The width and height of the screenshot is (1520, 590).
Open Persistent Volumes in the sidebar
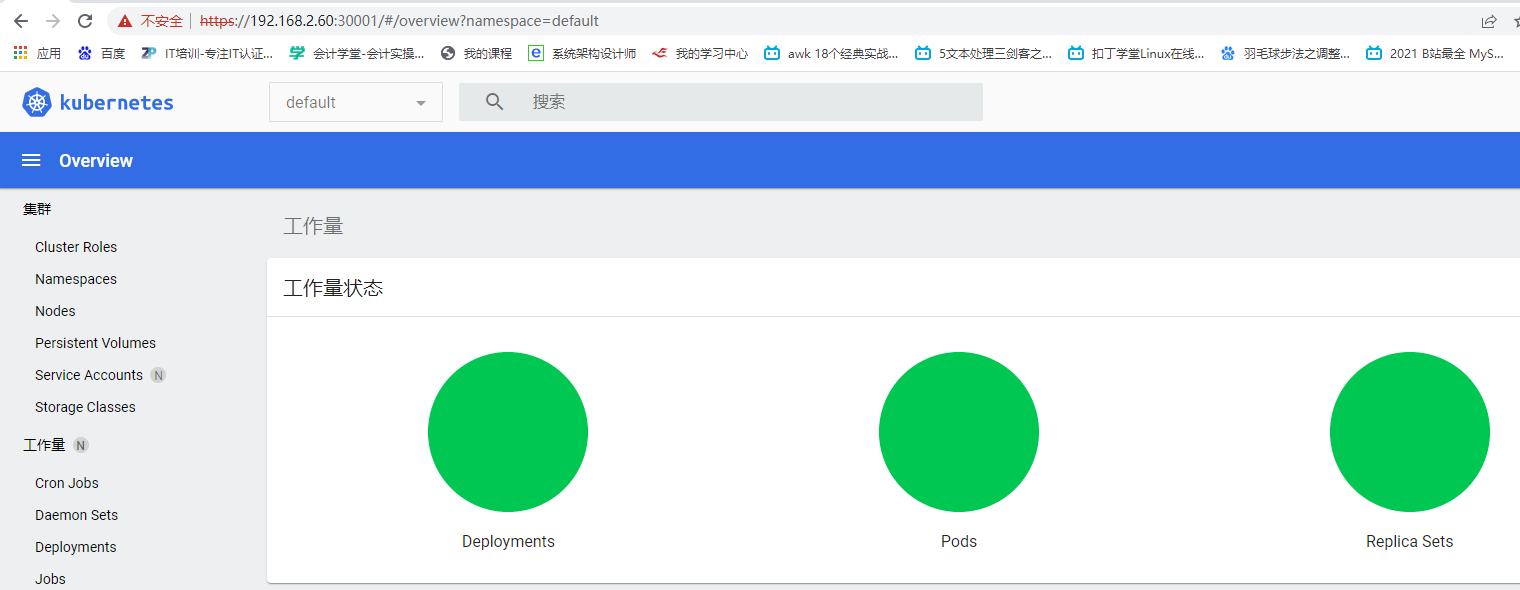(x=95, y=343)
